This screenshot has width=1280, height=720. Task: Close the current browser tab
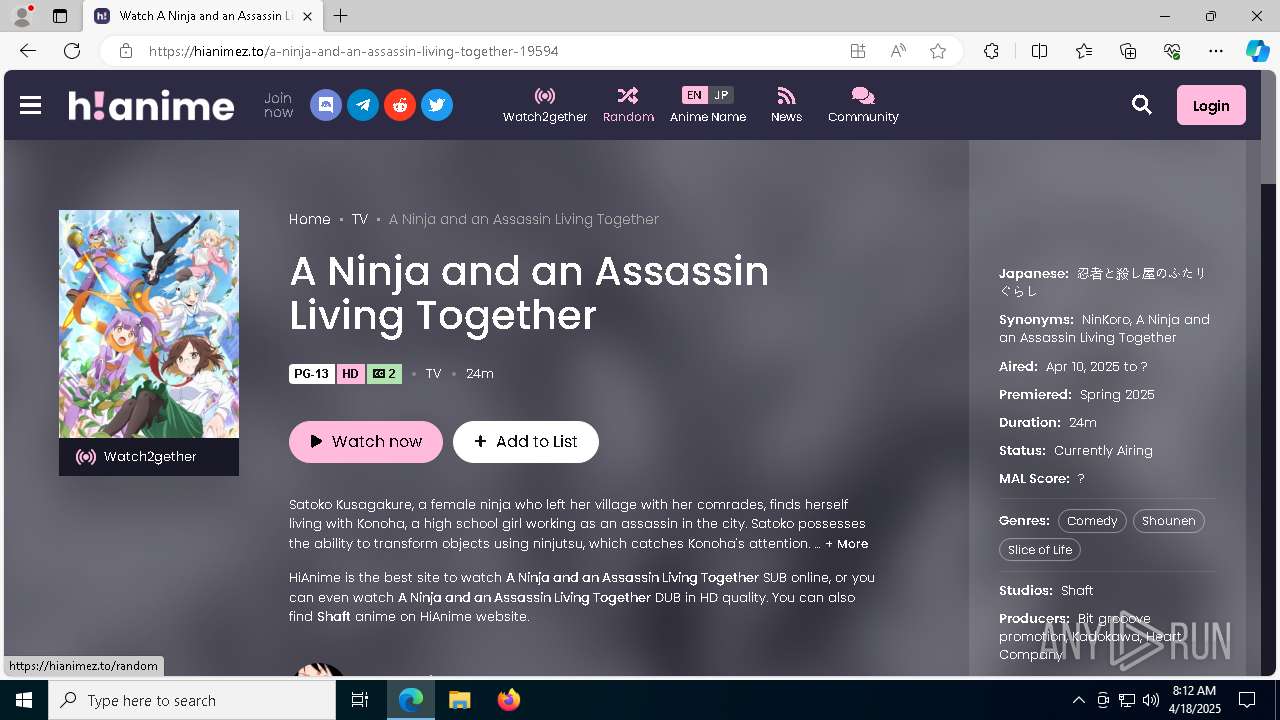(307, 16)
